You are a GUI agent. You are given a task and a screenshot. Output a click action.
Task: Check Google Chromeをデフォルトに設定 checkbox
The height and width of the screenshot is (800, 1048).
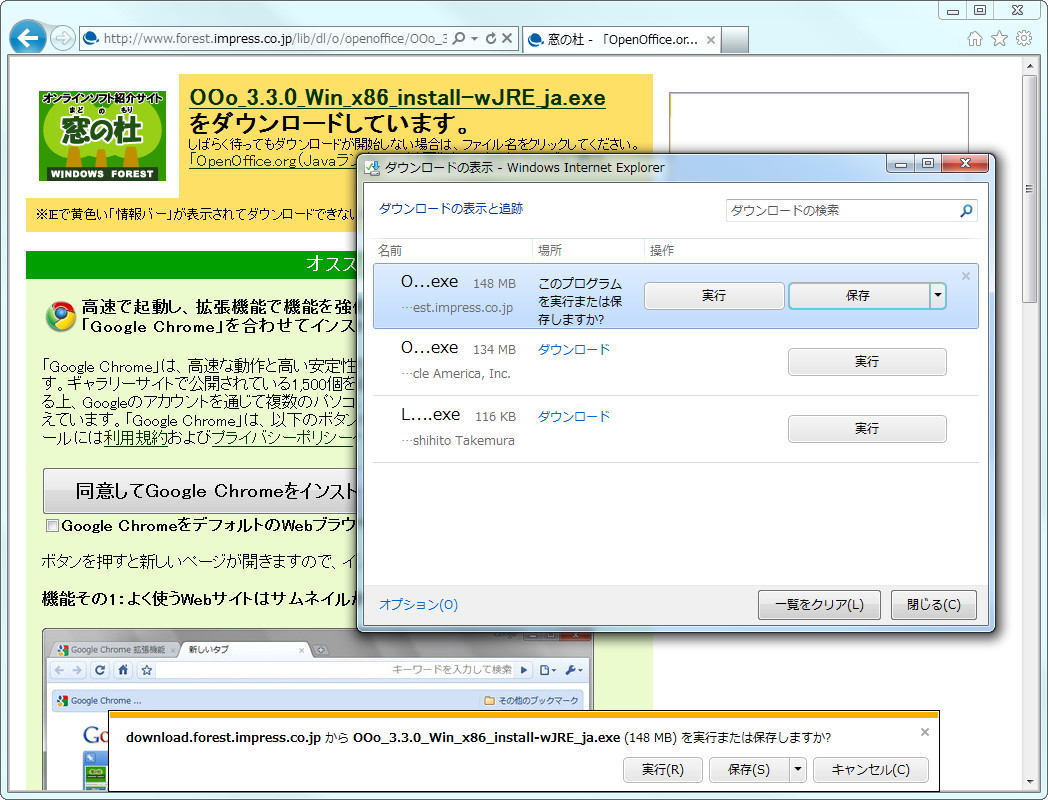52,526
